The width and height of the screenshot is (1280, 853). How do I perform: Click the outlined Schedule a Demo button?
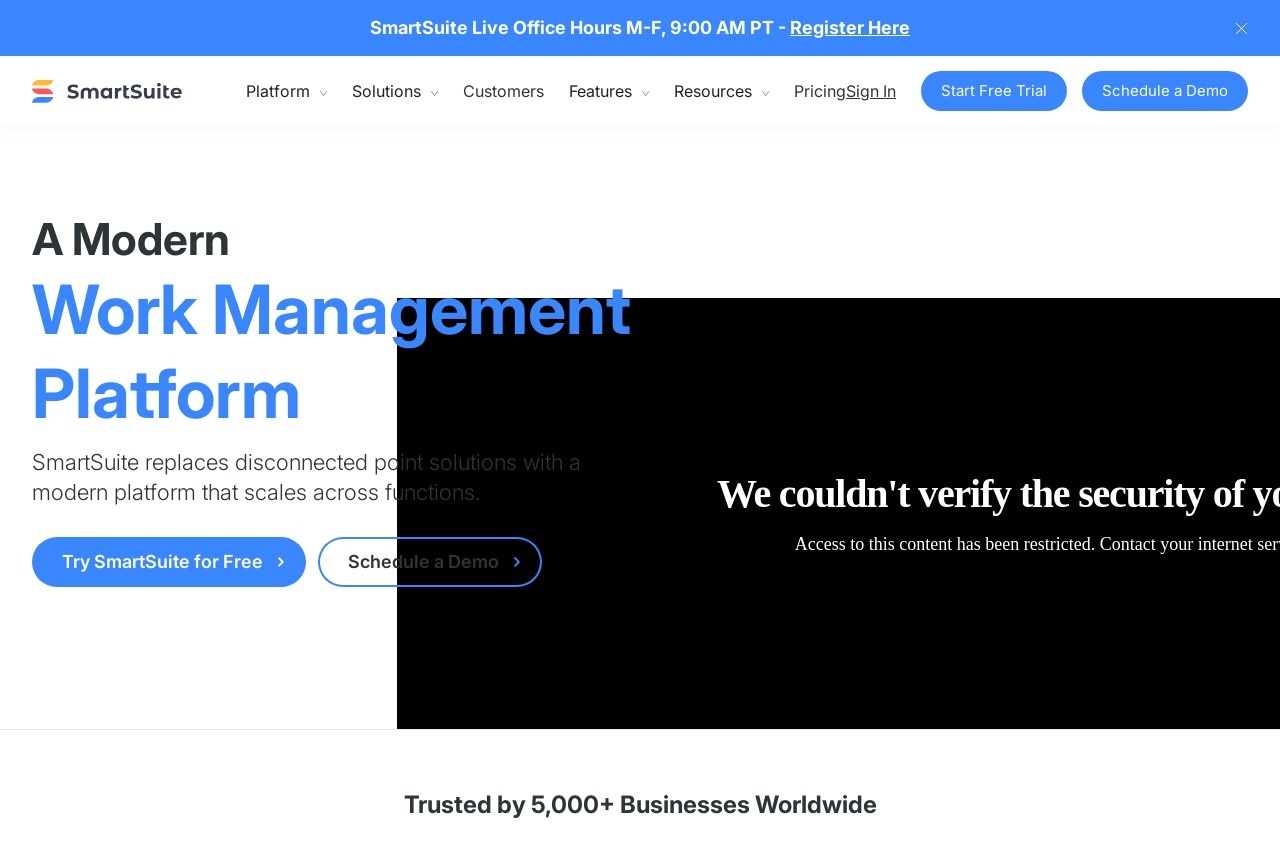point(430,562)
